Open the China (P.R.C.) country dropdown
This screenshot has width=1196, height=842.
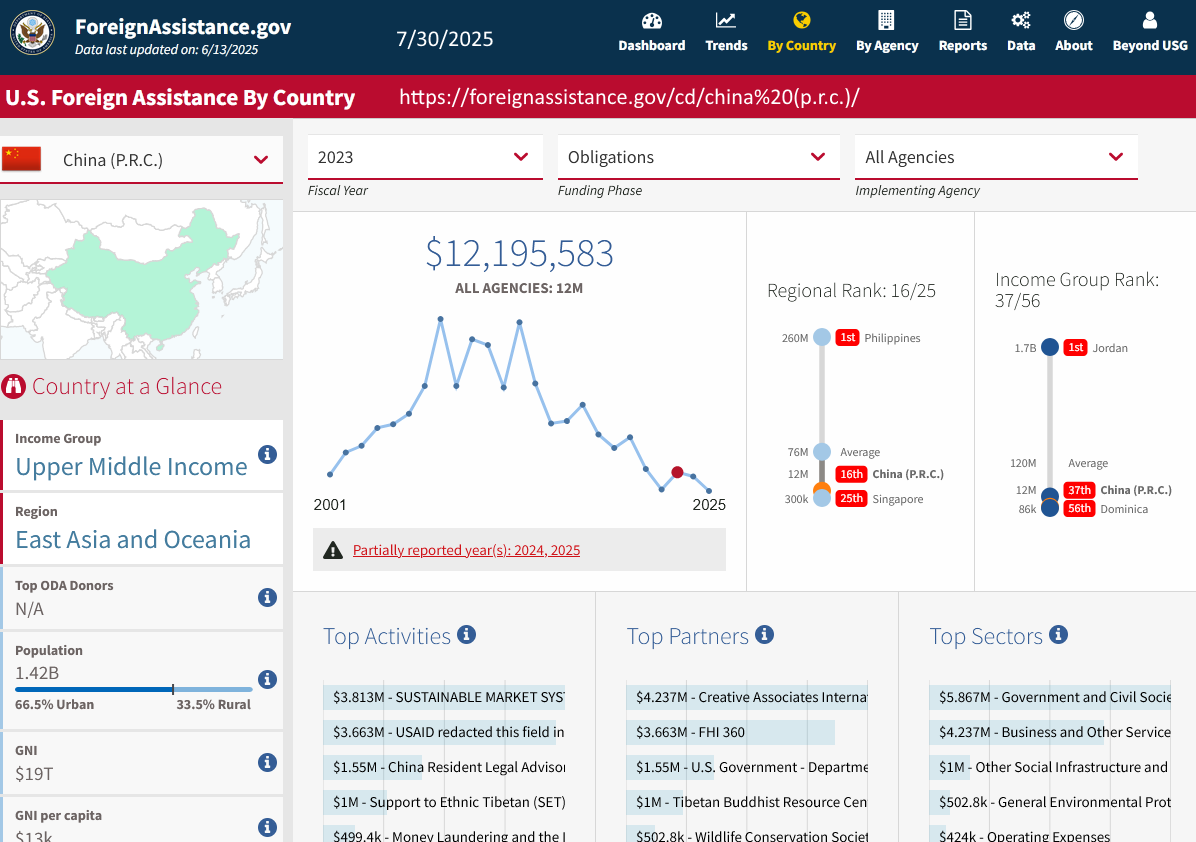click(x=142, y=159)
